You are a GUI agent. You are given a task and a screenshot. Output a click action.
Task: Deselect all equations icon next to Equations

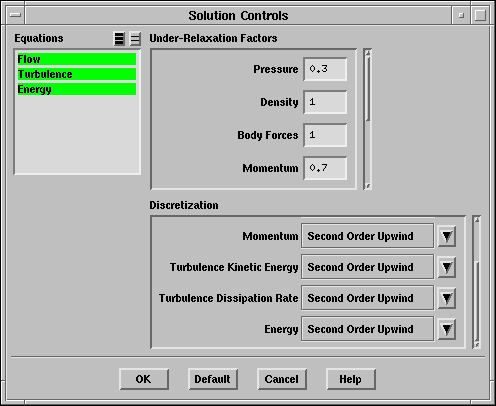pos(135,39)
